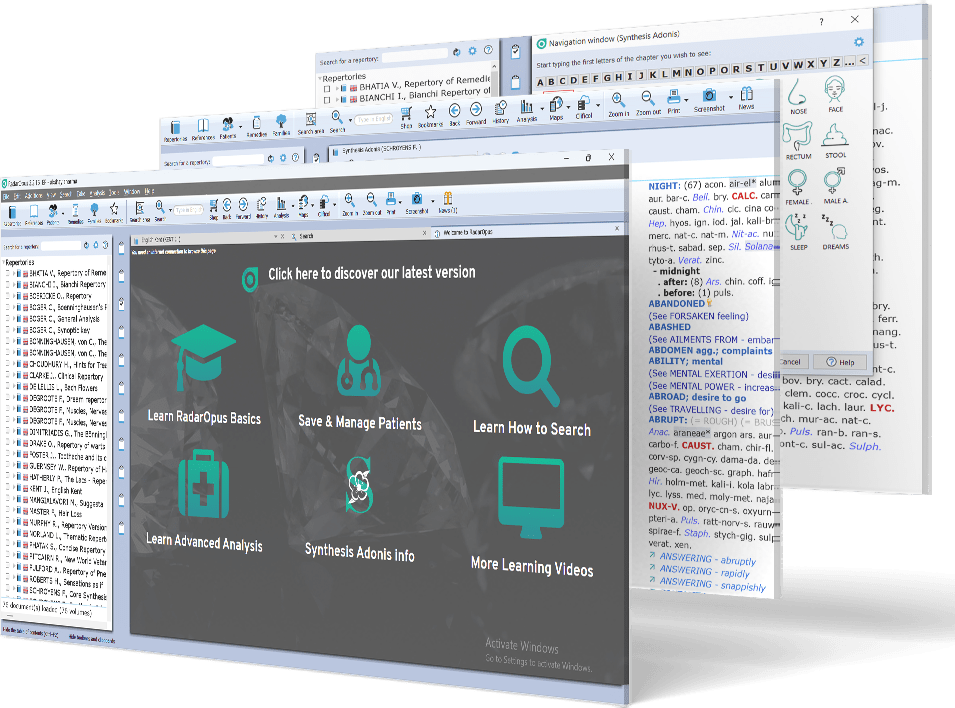Open Analysis dropdown arrow in front toolbar
Image resolution: width=955 pixels, height=708 pixels.
(293, 205)
